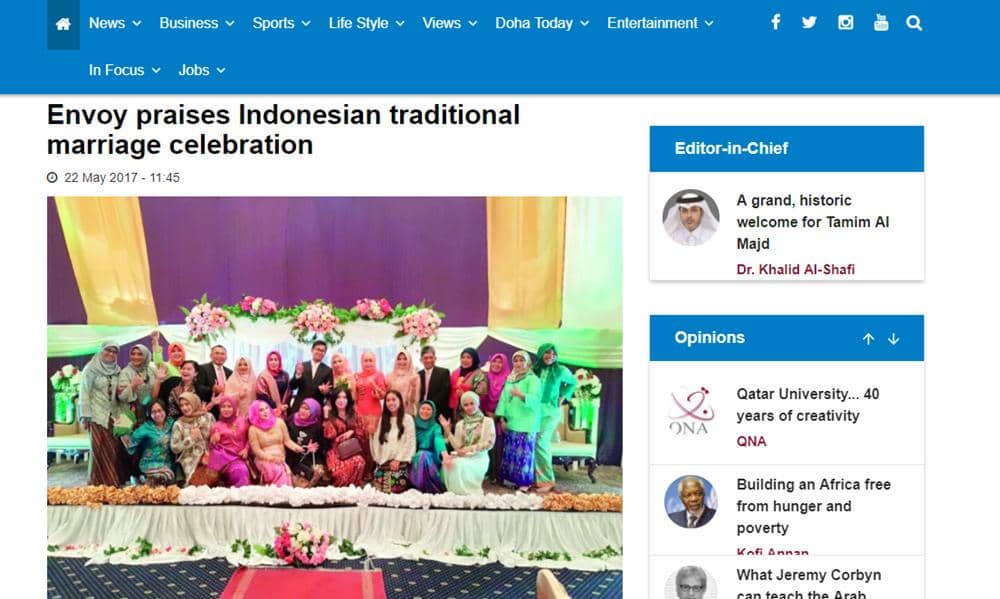The width and height of the screenshot is (1000, 599).
Task: Click the search magnifier icon
Action: [914, 24]
